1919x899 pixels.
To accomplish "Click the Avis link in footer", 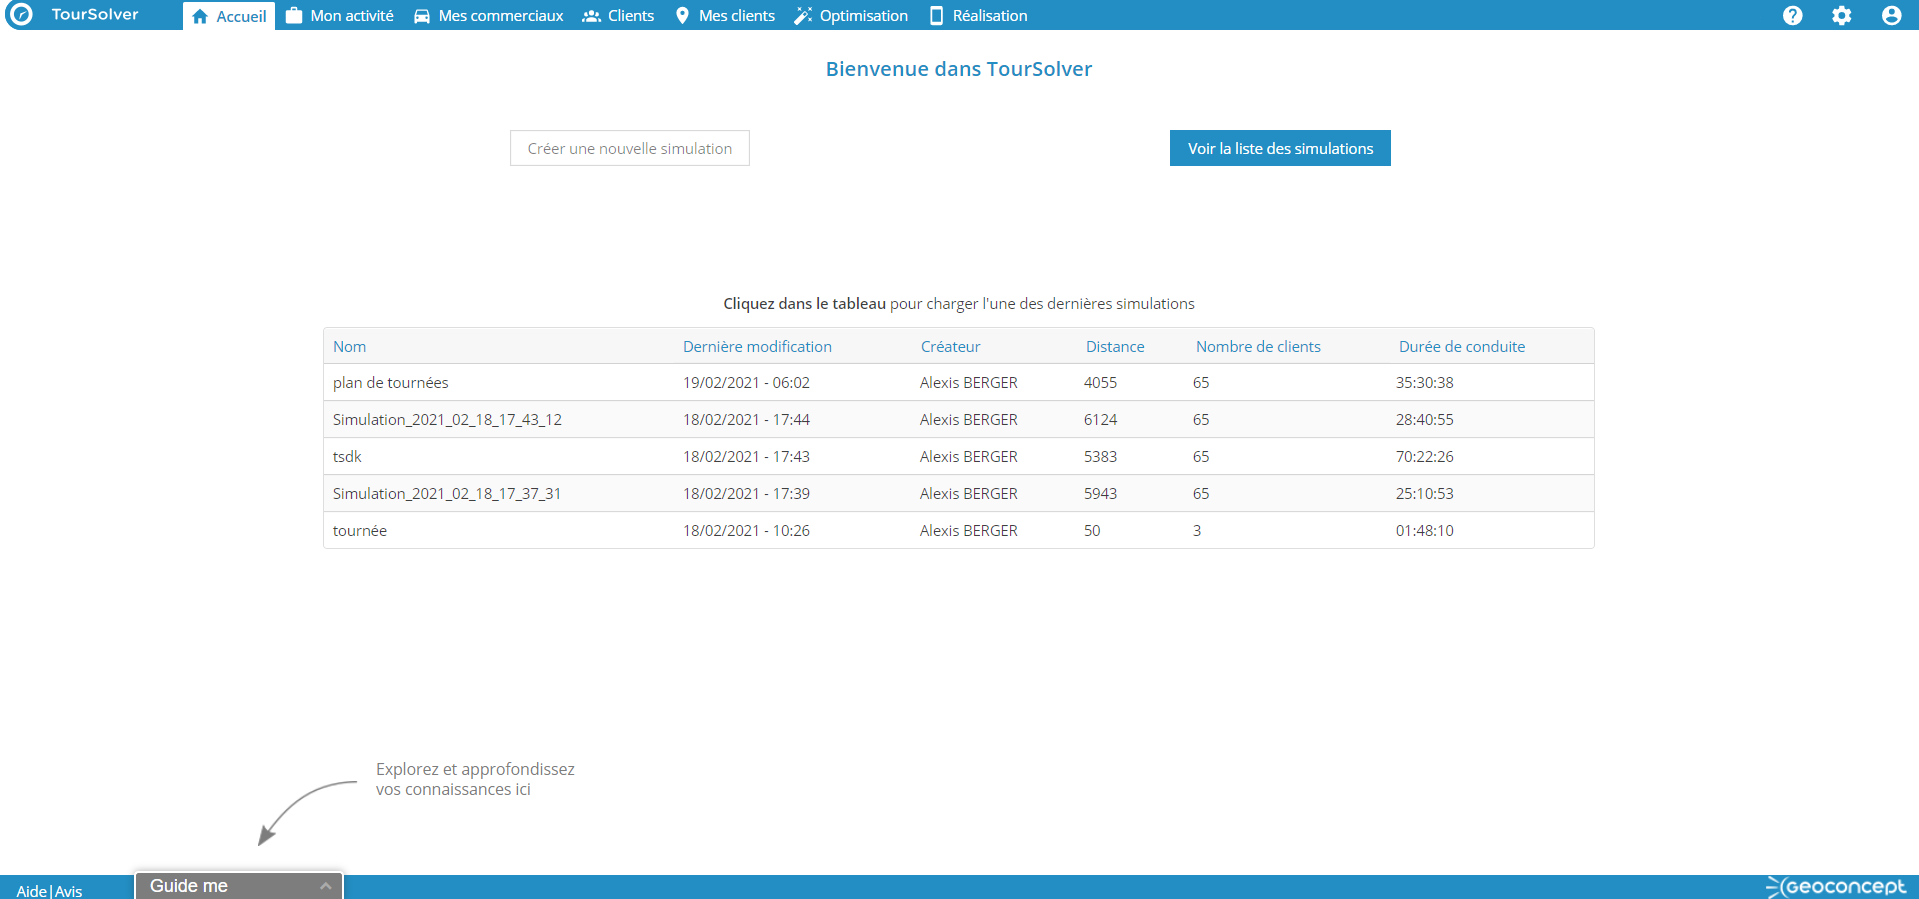I will tap(69, 891).
